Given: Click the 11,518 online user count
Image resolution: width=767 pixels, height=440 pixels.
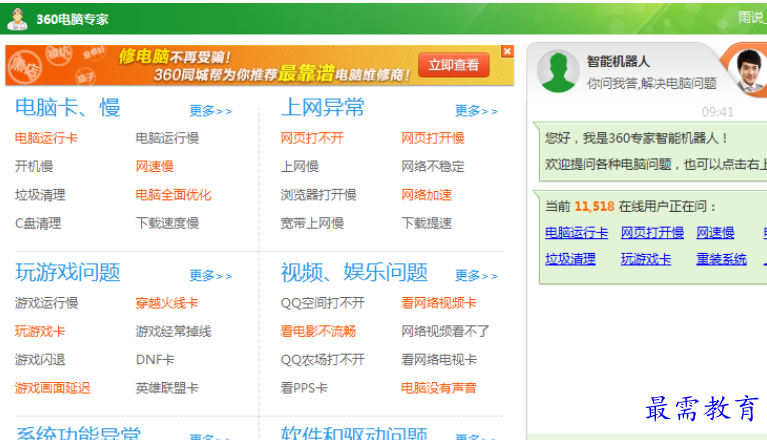Looking at the screenshot, I should pyautogui.click(x=594, y=206).
